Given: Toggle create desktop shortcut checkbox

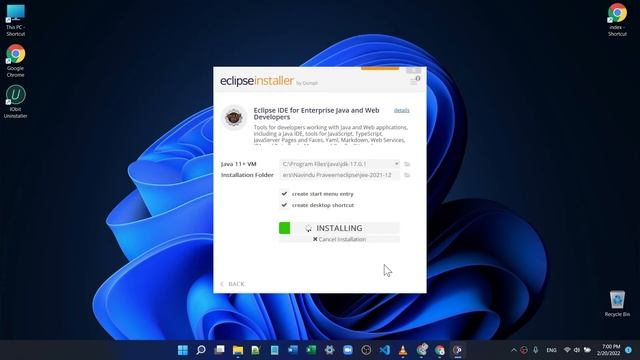Looking at the screenshot, I should [x=284, y=205].
